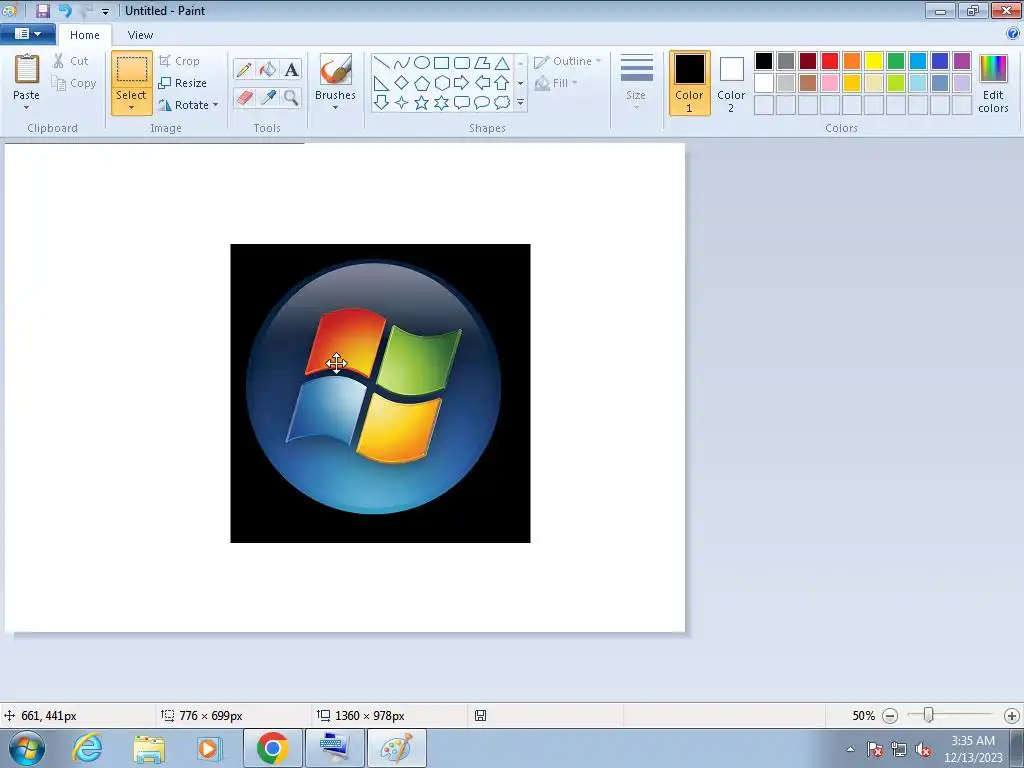Choose the Pentagon shape
Screen dimensions: 1024x768
pyautogui.click(x=422, y=83)
